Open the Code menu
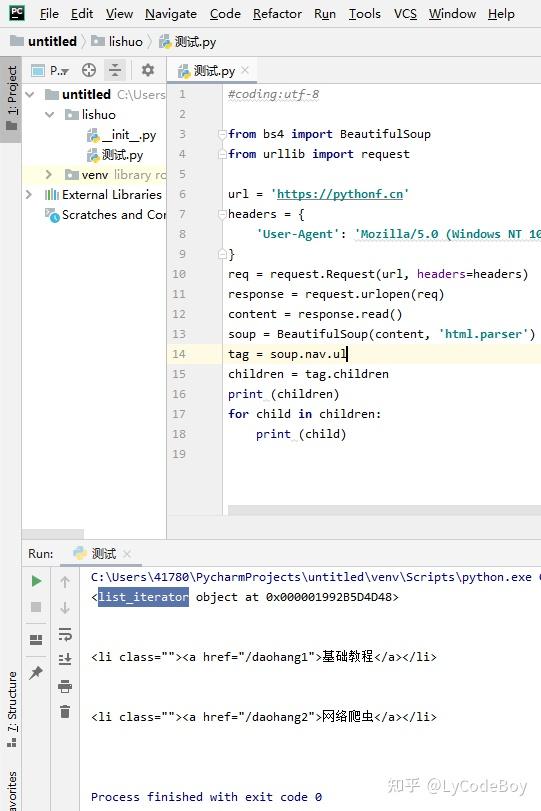The height and width of the screenshot is (811, 541). pyautogui.click(x=225, y=13)
